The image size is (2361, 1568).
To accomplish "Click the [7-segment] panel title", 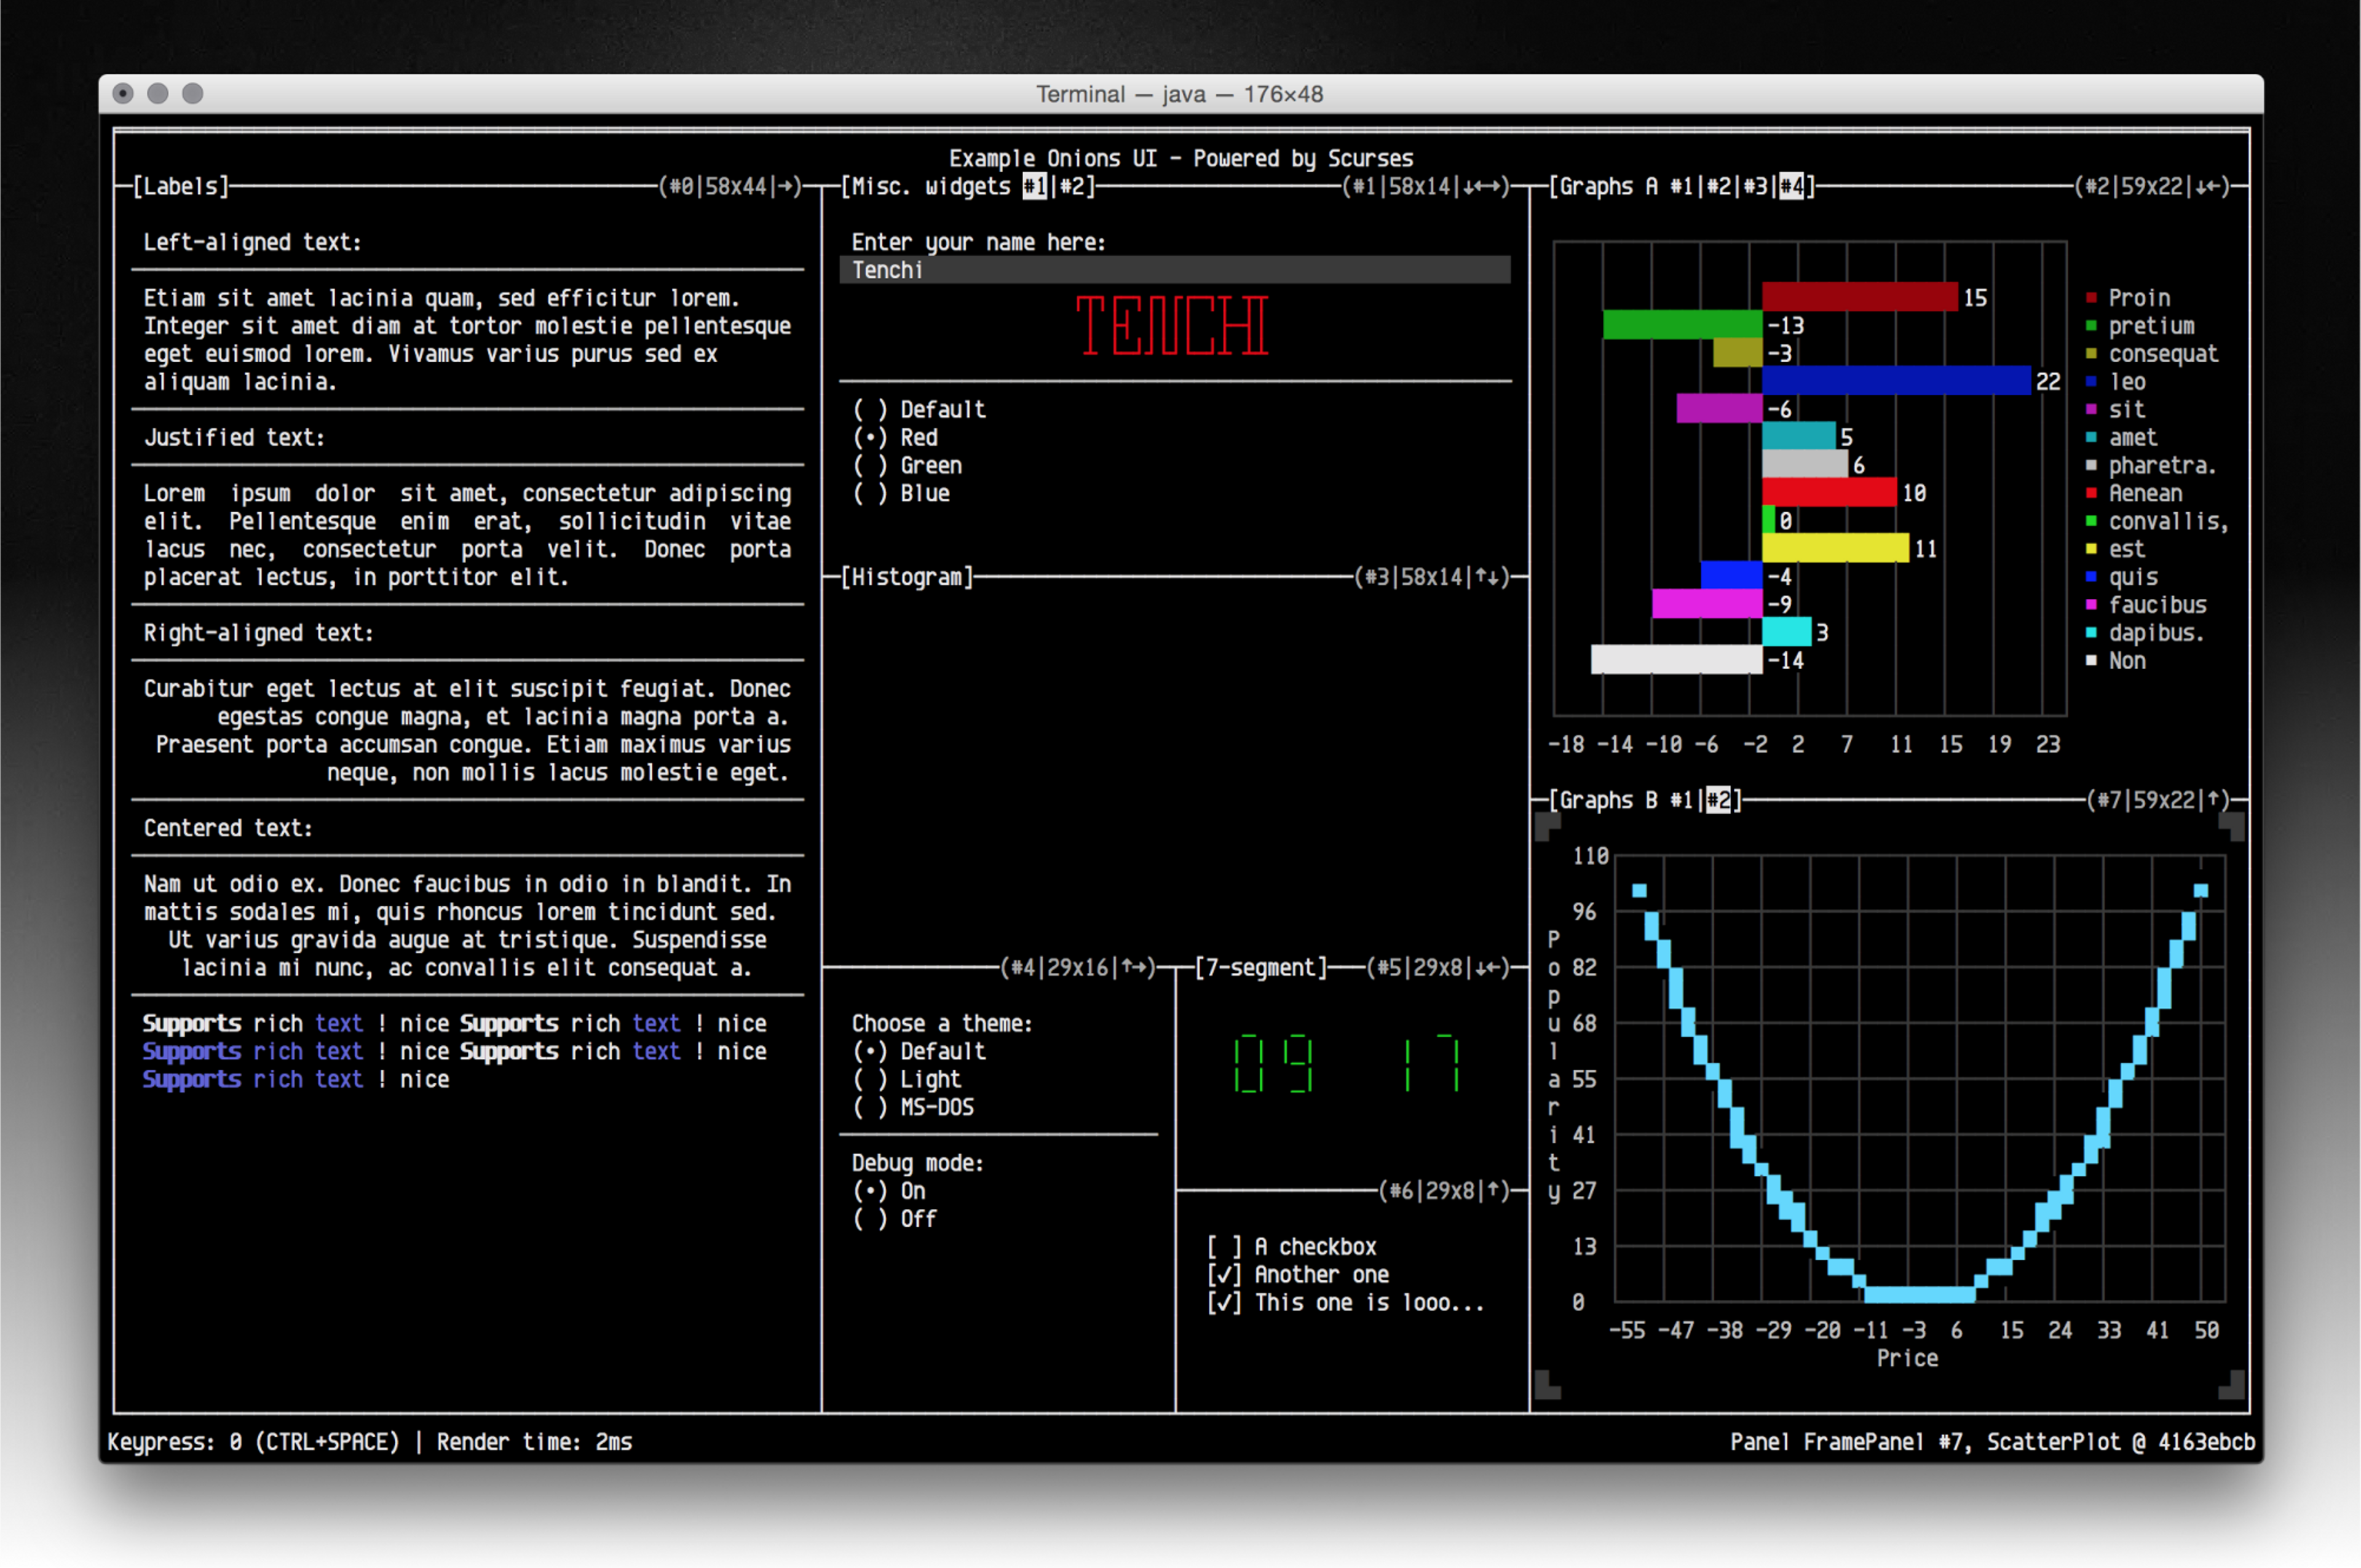I will (x=1261, y=967).
